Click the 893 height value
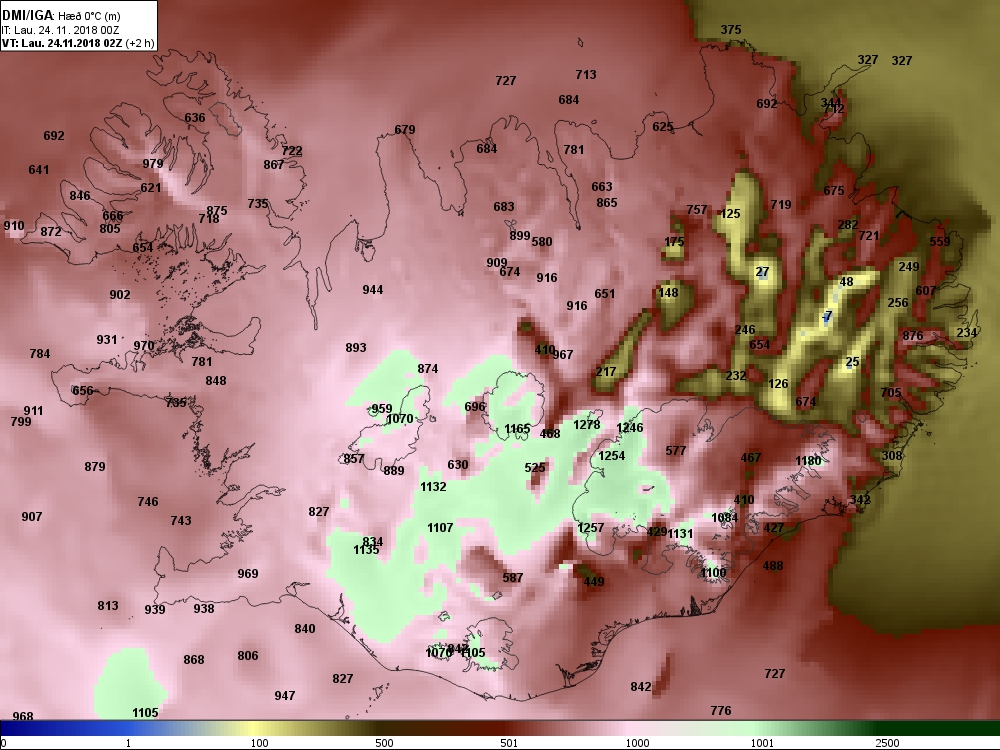The height and width of the screenshot is (750, 1000). [356, 348]
